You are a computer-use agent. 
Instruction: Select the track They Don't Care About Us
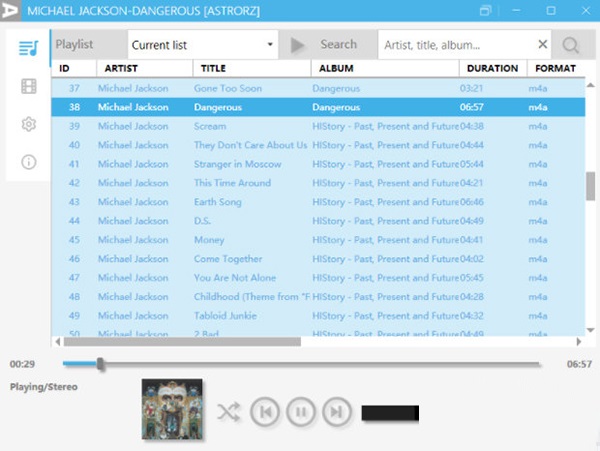click(250, 145)
